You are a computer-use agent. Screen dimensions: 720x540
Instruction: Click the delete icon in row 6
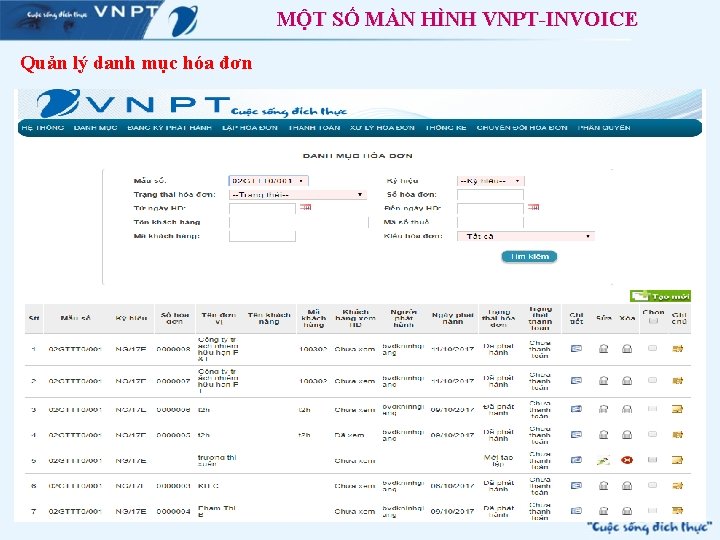coord(627,485)
